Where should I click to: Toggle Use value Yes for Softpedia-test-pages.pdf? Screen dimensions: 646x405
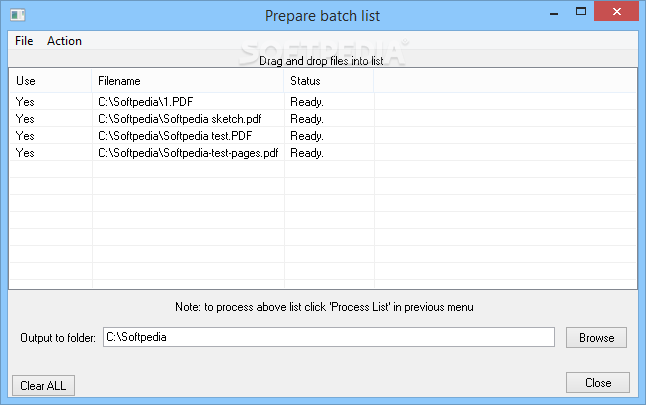(x=25, y=153)
